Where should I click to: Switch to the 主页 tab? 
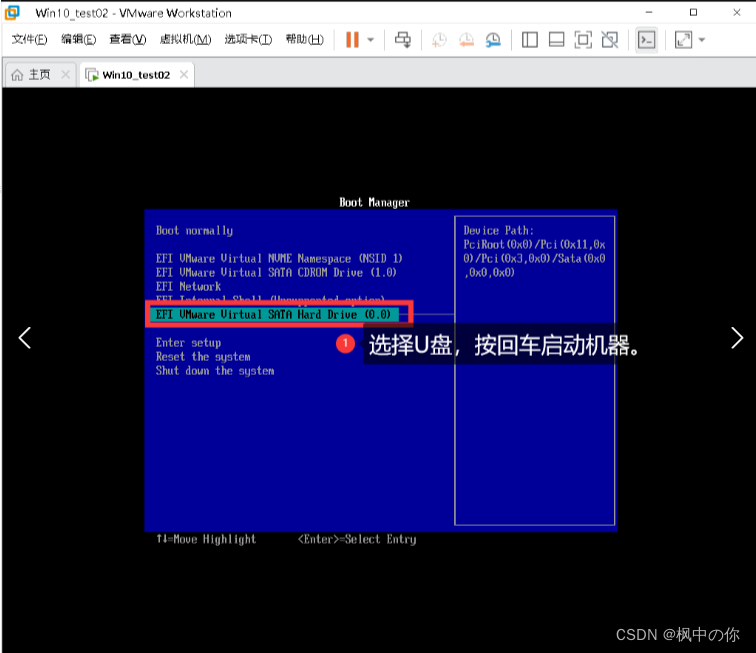point(40,75)
